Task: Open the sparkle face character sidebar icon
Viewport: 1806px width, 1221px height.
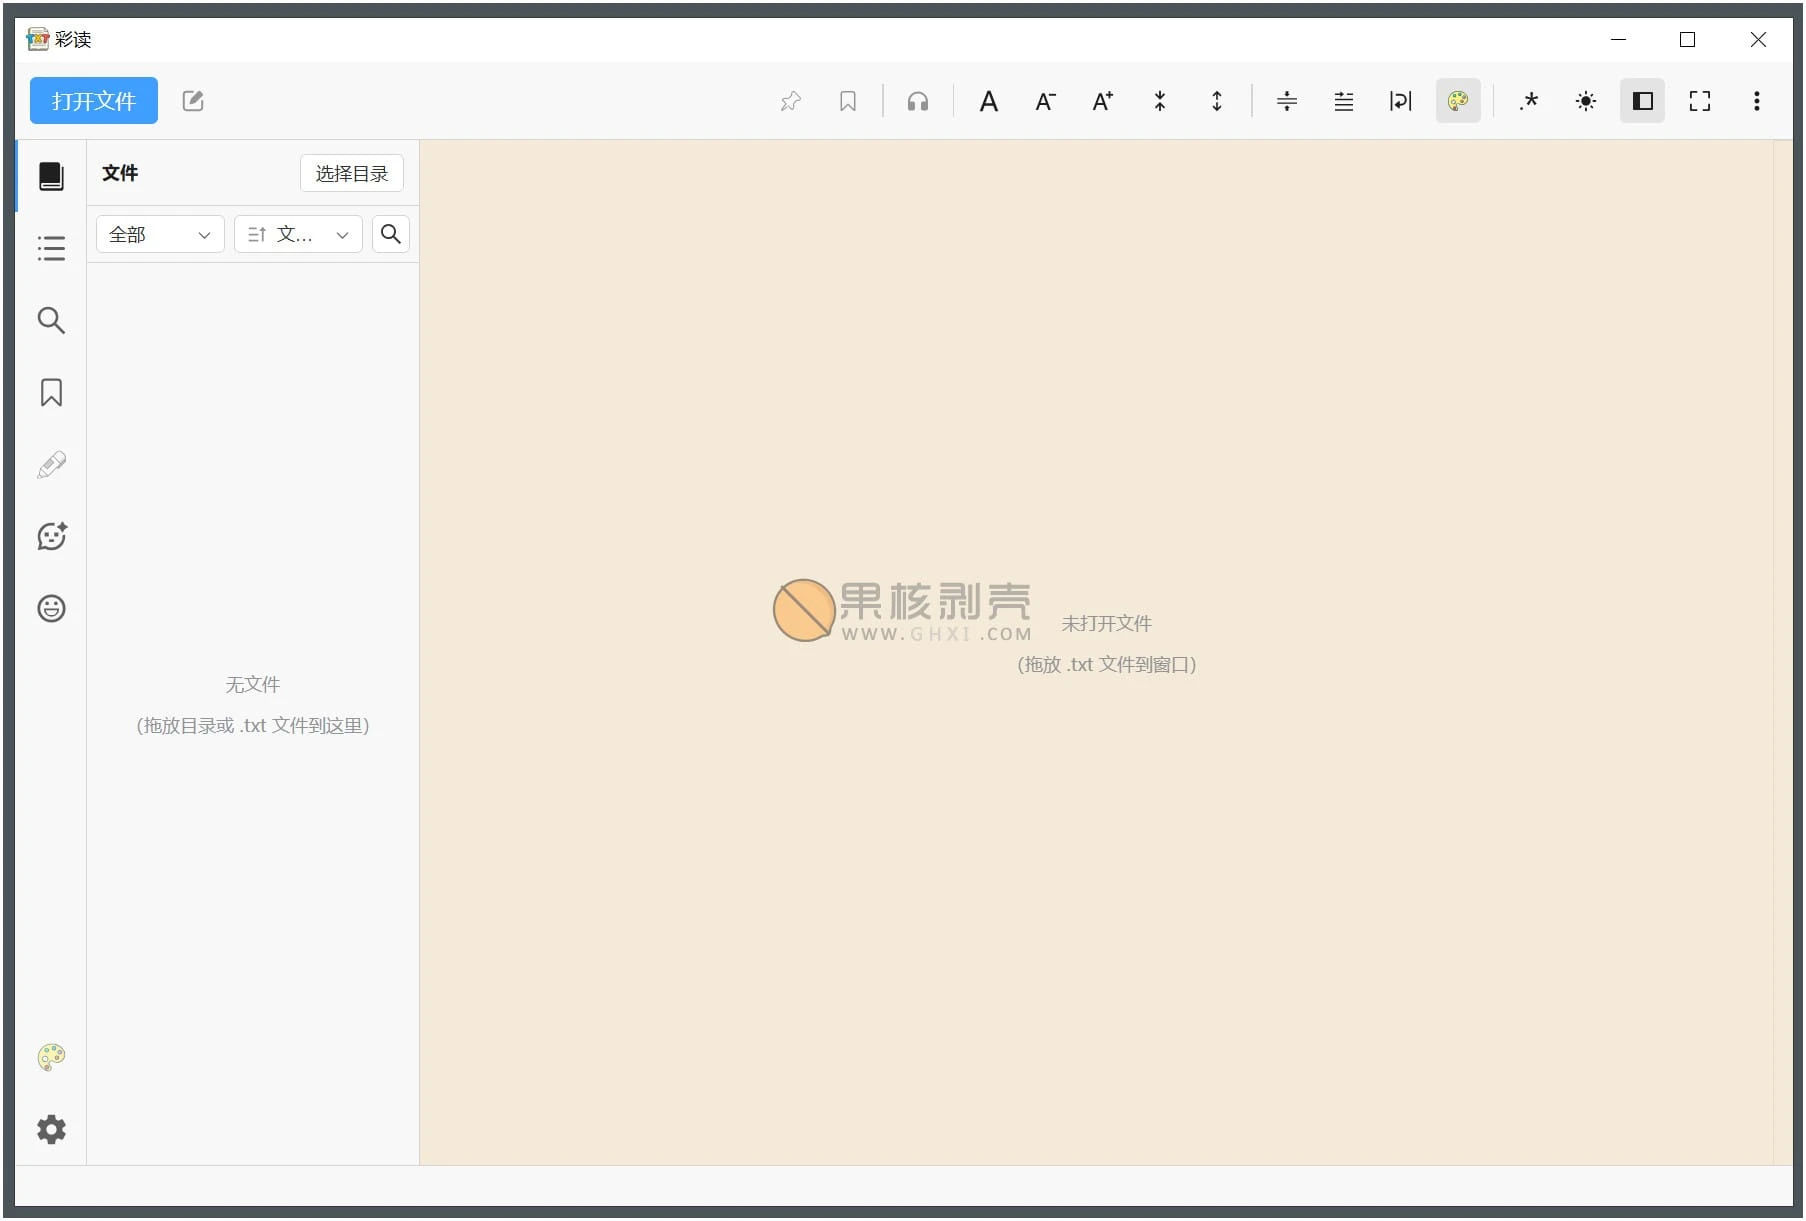Action: point(51,536)
